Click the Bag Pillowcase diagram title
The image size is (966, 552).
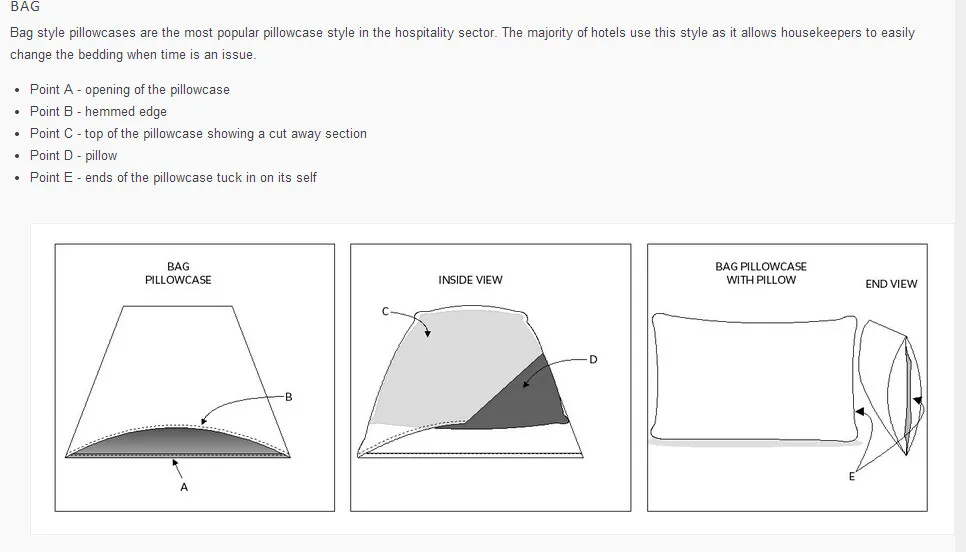click(178, 273)
